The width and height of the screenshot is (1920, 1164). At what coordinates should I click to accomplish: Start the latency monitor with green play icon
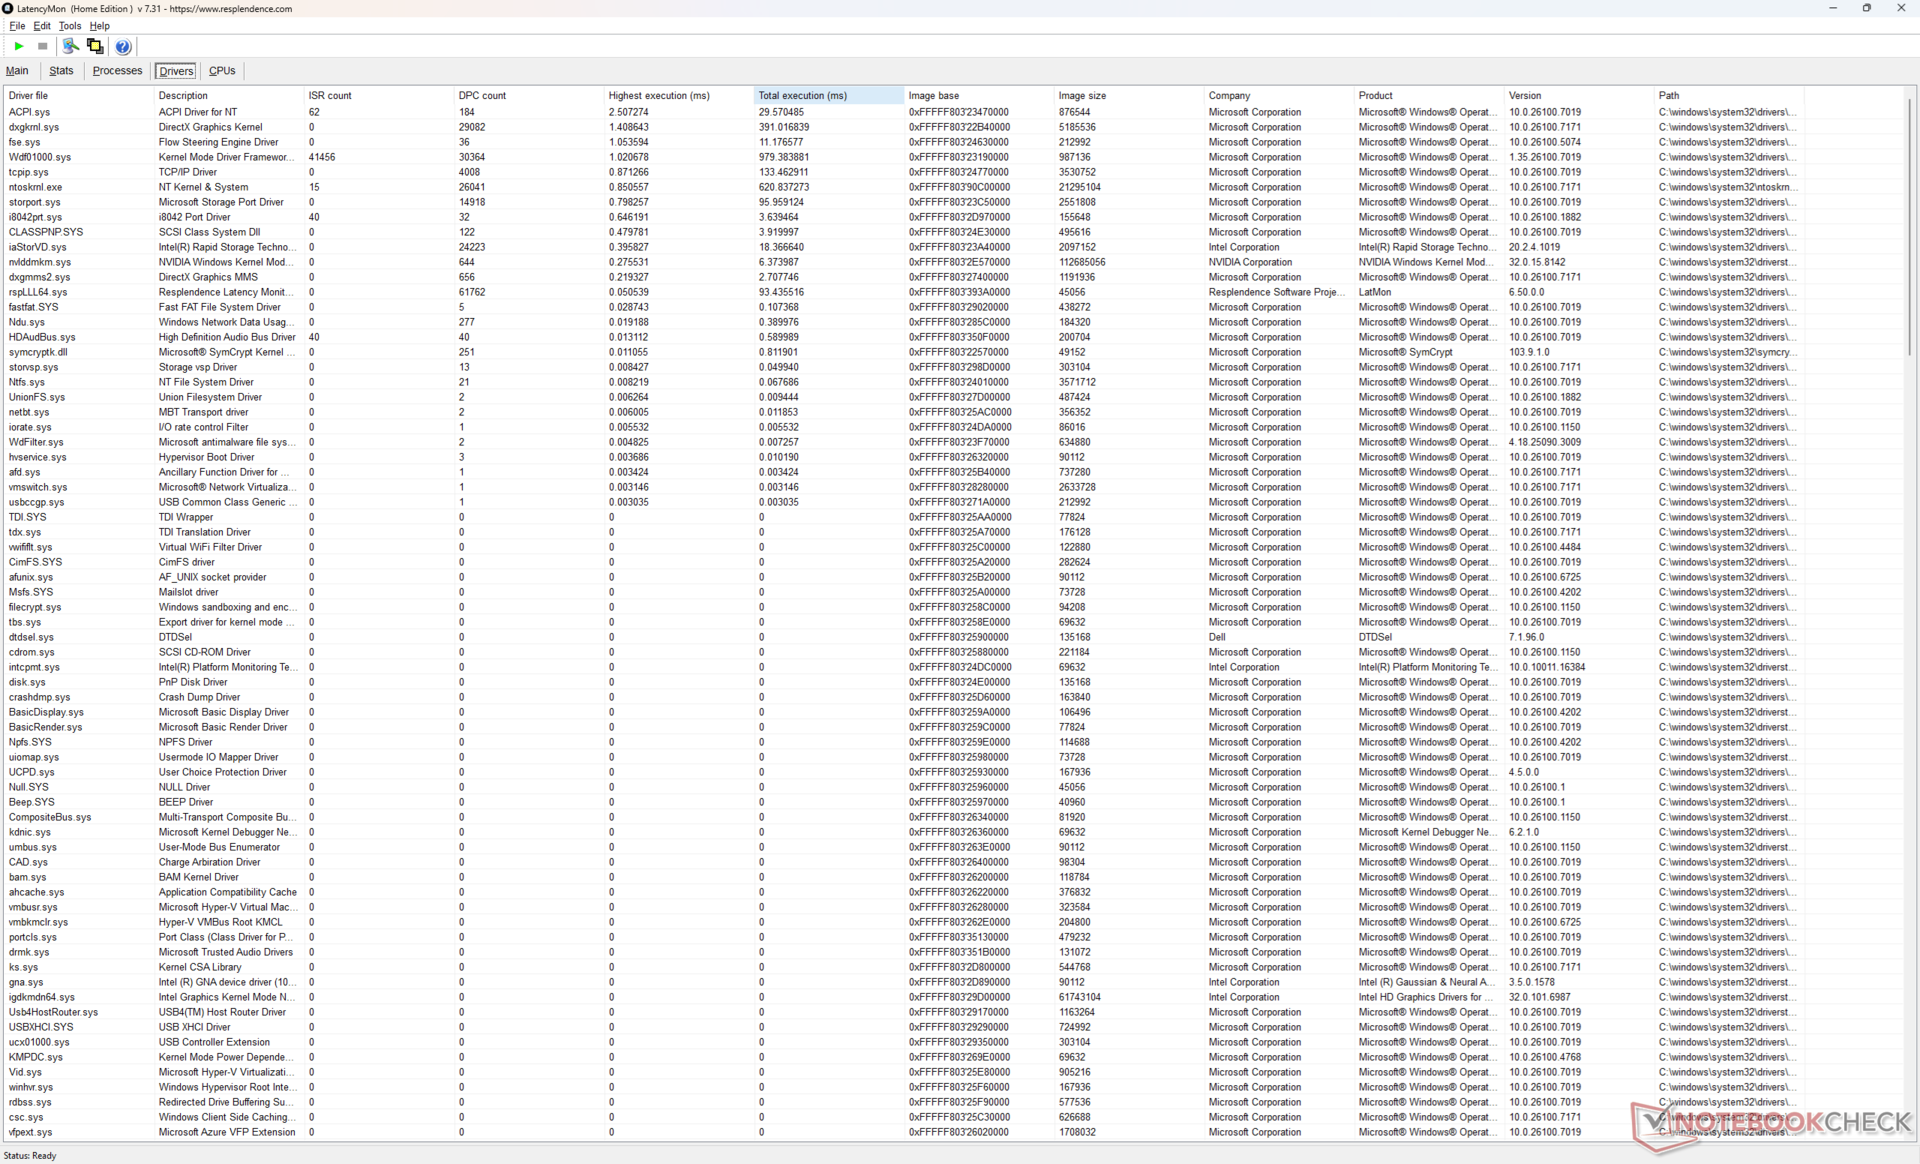tap(19, 46)
